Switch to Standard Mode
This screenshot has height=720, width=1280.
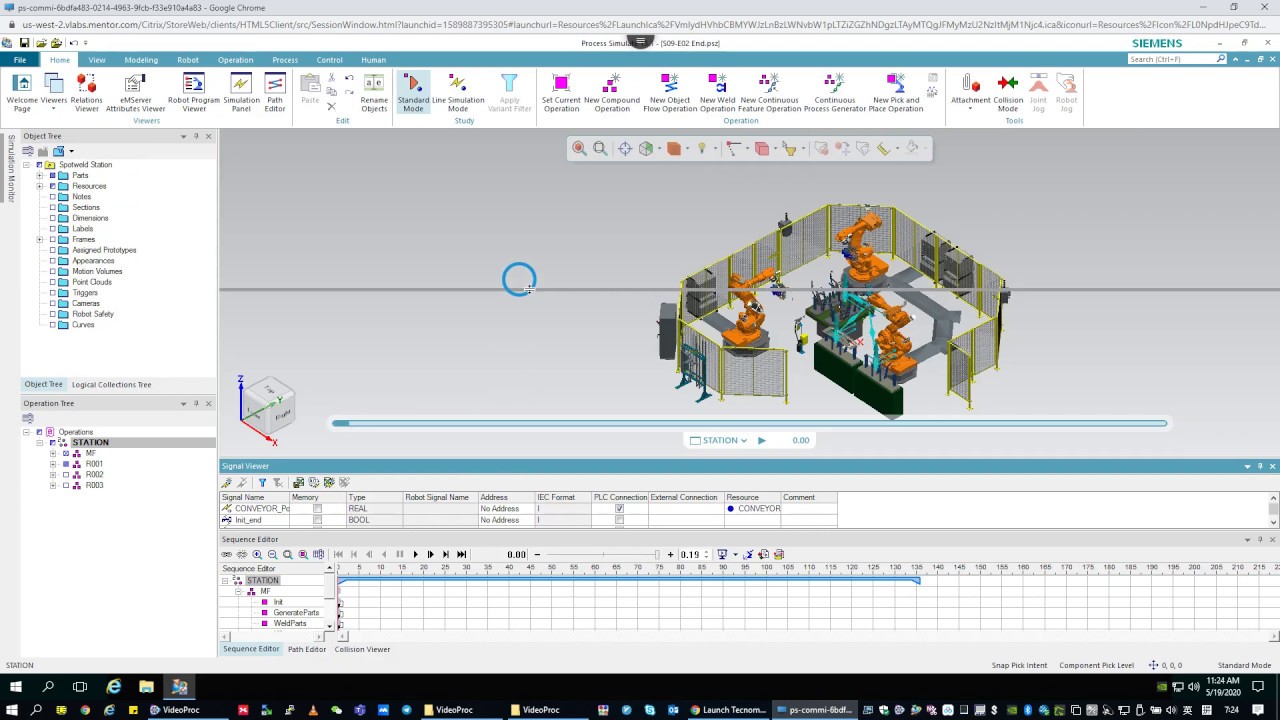pyautogui.click(x=413, y=93)
